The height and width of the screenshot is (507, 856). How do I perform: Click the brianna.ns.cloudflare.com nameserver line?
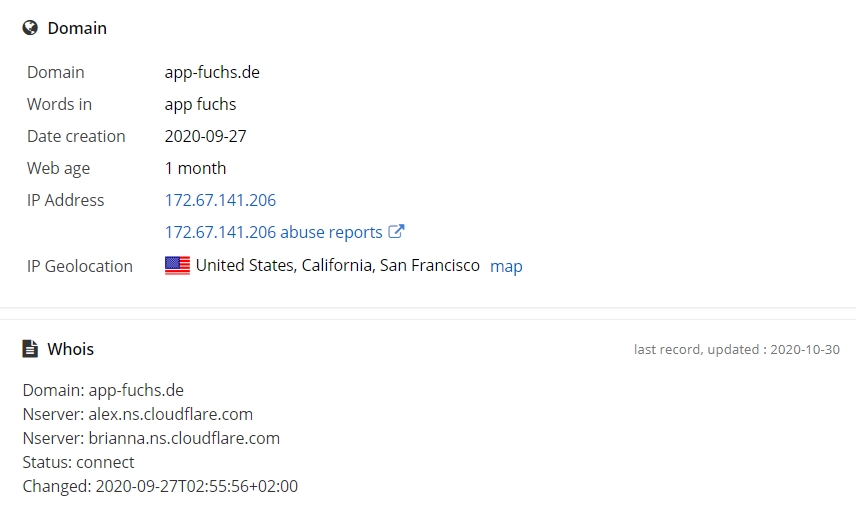[x=151, y=438]
